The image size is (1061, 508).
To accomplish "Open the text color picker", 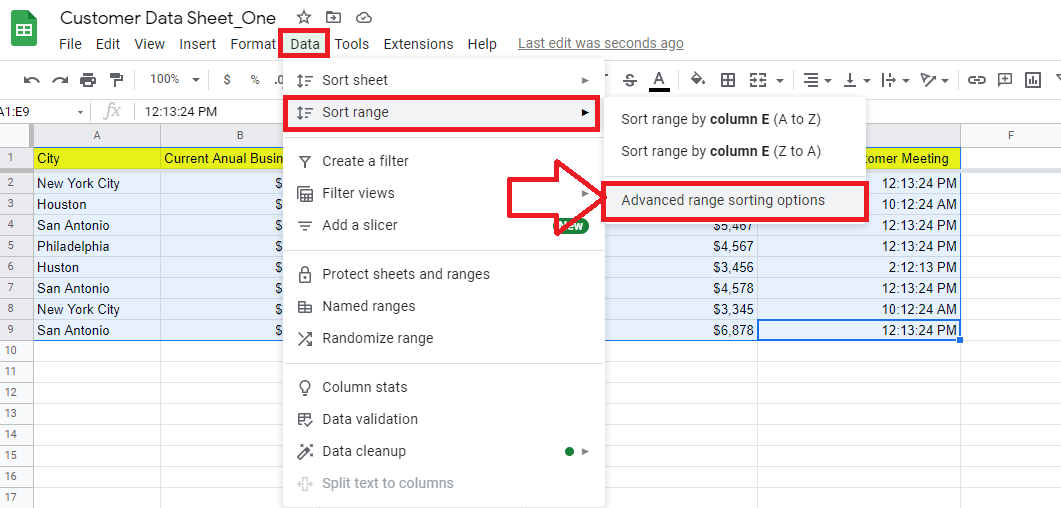I will click(x=658, y=80).
